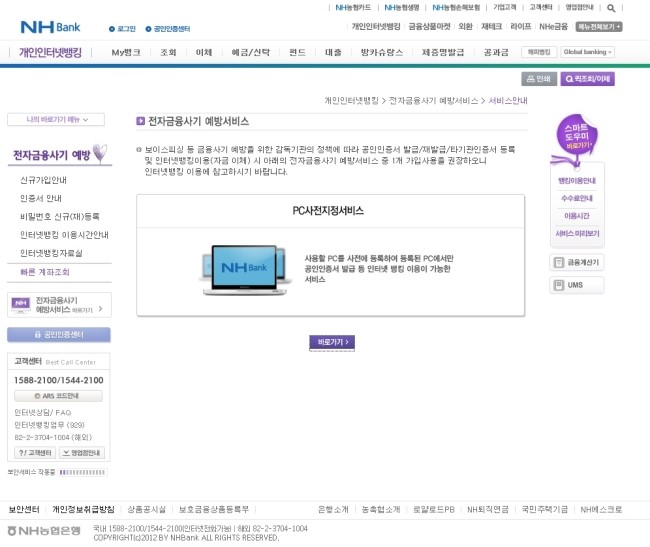Open 이체 navigation tab
Screen dimensions: 650x547
[204, 52]
